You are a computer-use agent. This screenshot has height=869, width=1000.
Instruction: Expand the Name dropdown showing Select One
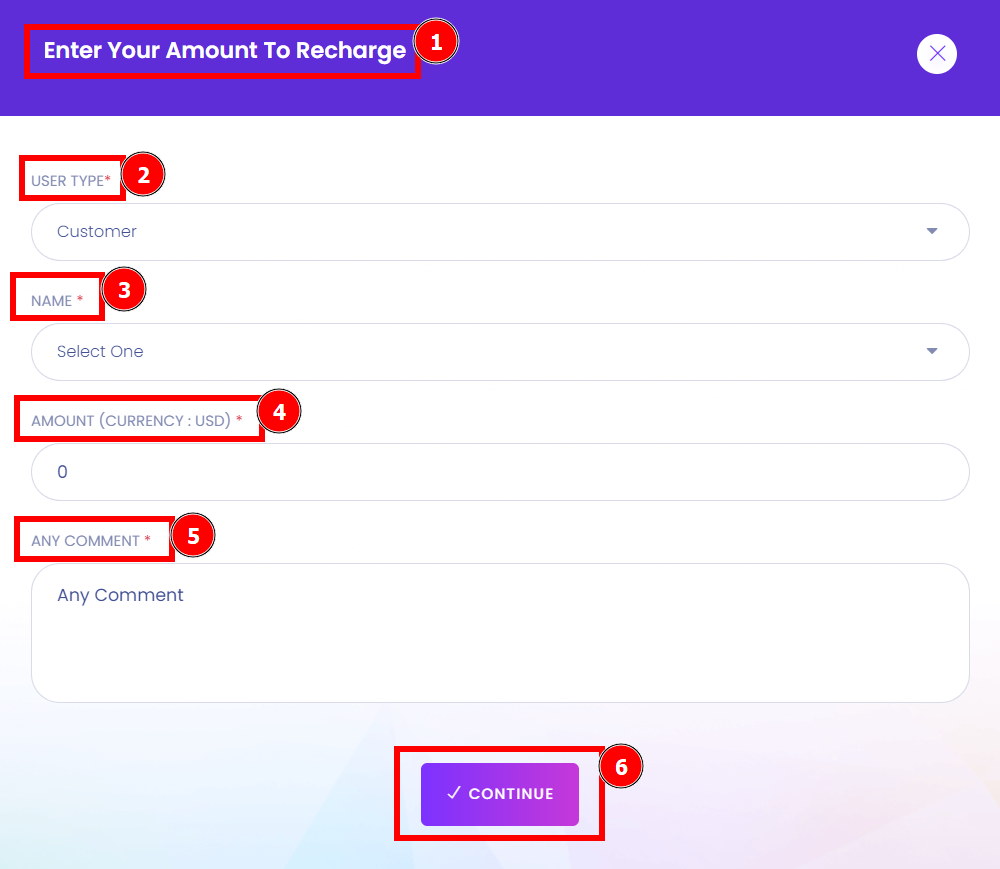coord(500,351)
